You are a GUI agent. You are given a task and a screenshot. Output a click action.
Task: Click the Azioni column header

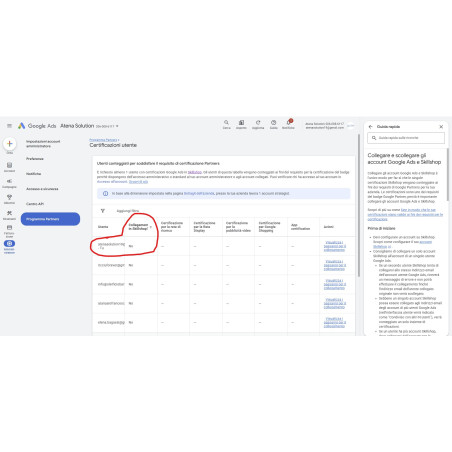[x=329, y=227]
